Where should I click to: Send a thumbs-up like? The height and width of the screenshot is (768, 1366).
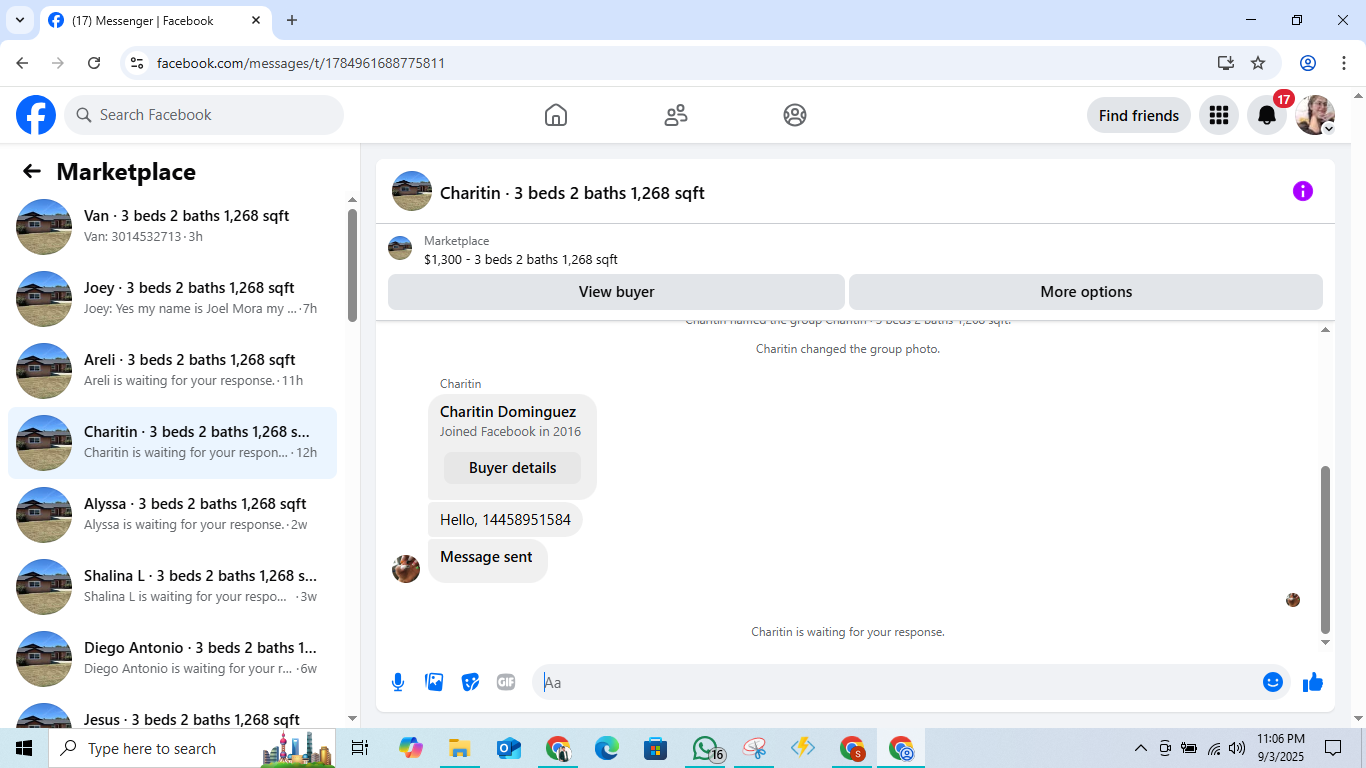1313,682
